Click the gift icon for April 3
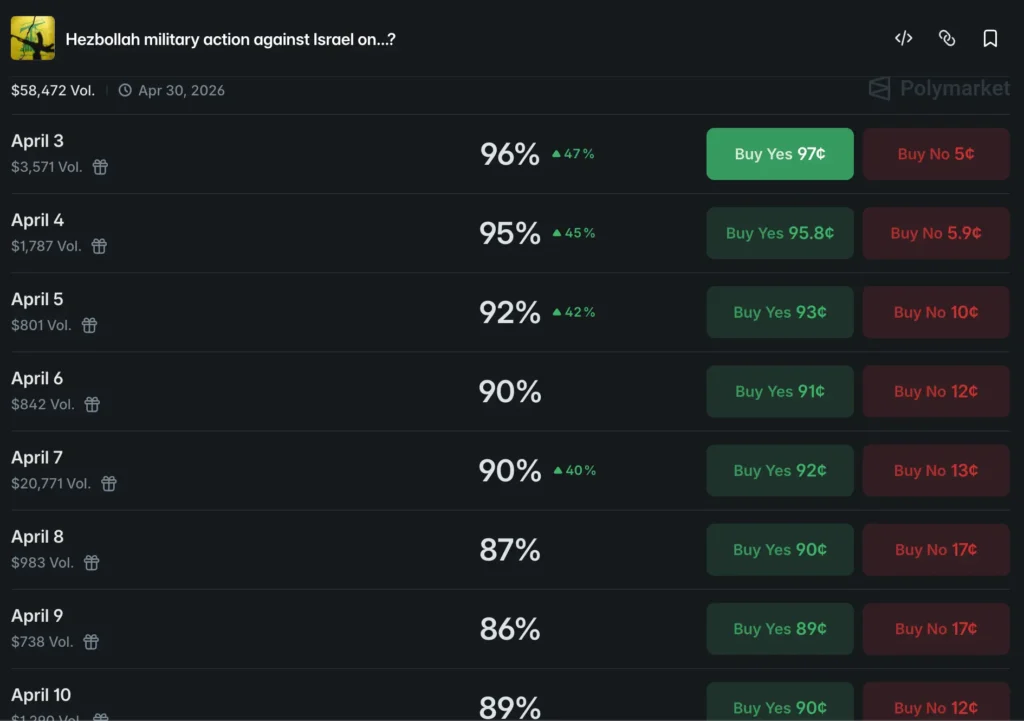The image size is (1024, 721). click(x=100, y=167)
